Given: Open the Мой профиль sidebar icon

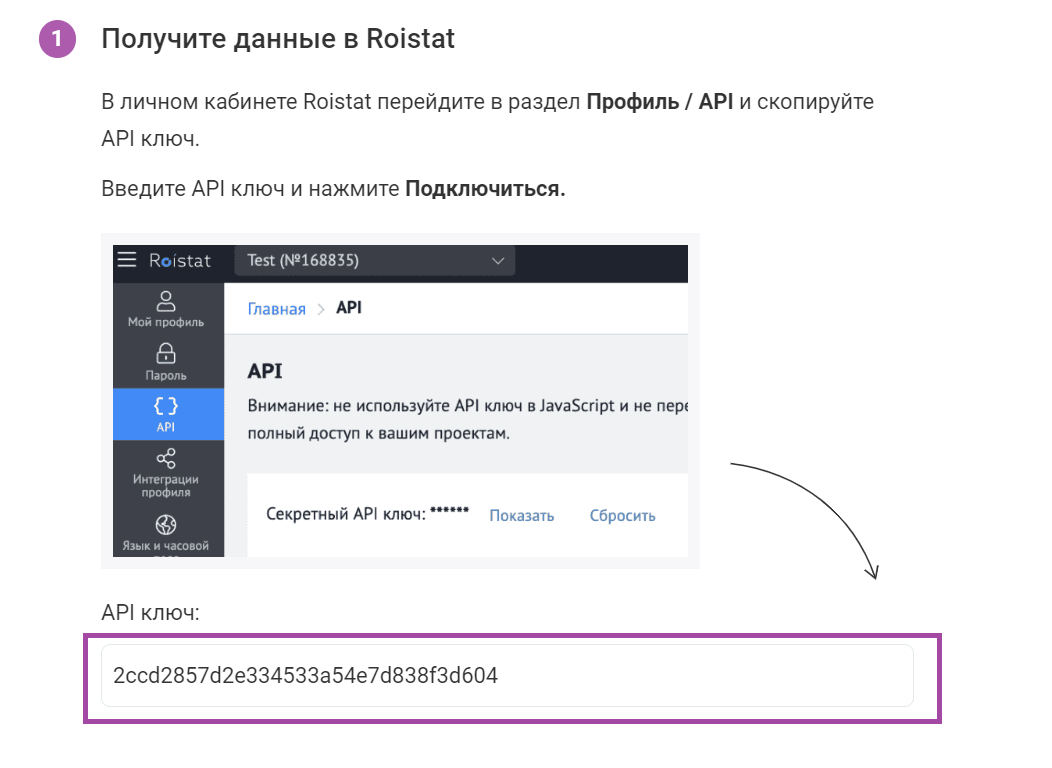Looking at the screenshot, I should [166, 300].
